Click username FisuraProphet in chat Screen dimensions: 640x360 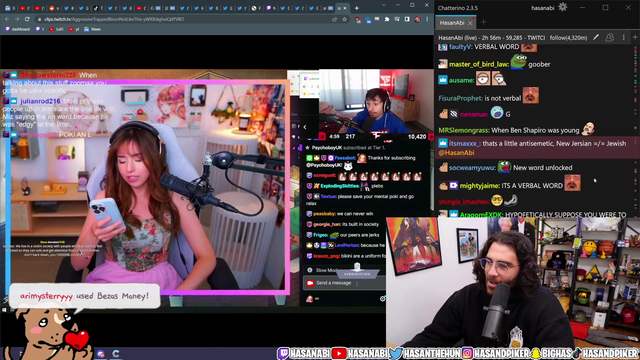(460, 98)
